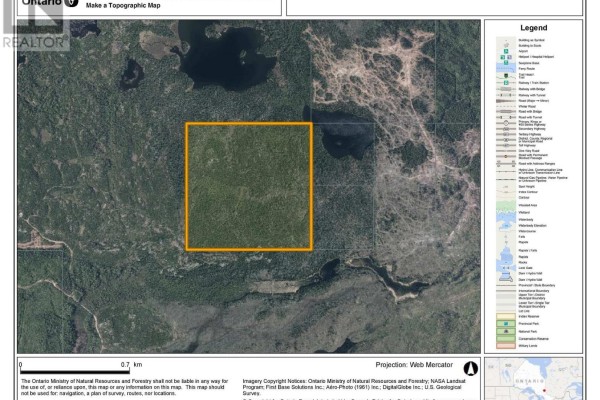This screenshot has width=600, height=400.
Task: Click the Railway / Train Station legend symbol
Action: [x=506, y=83]
